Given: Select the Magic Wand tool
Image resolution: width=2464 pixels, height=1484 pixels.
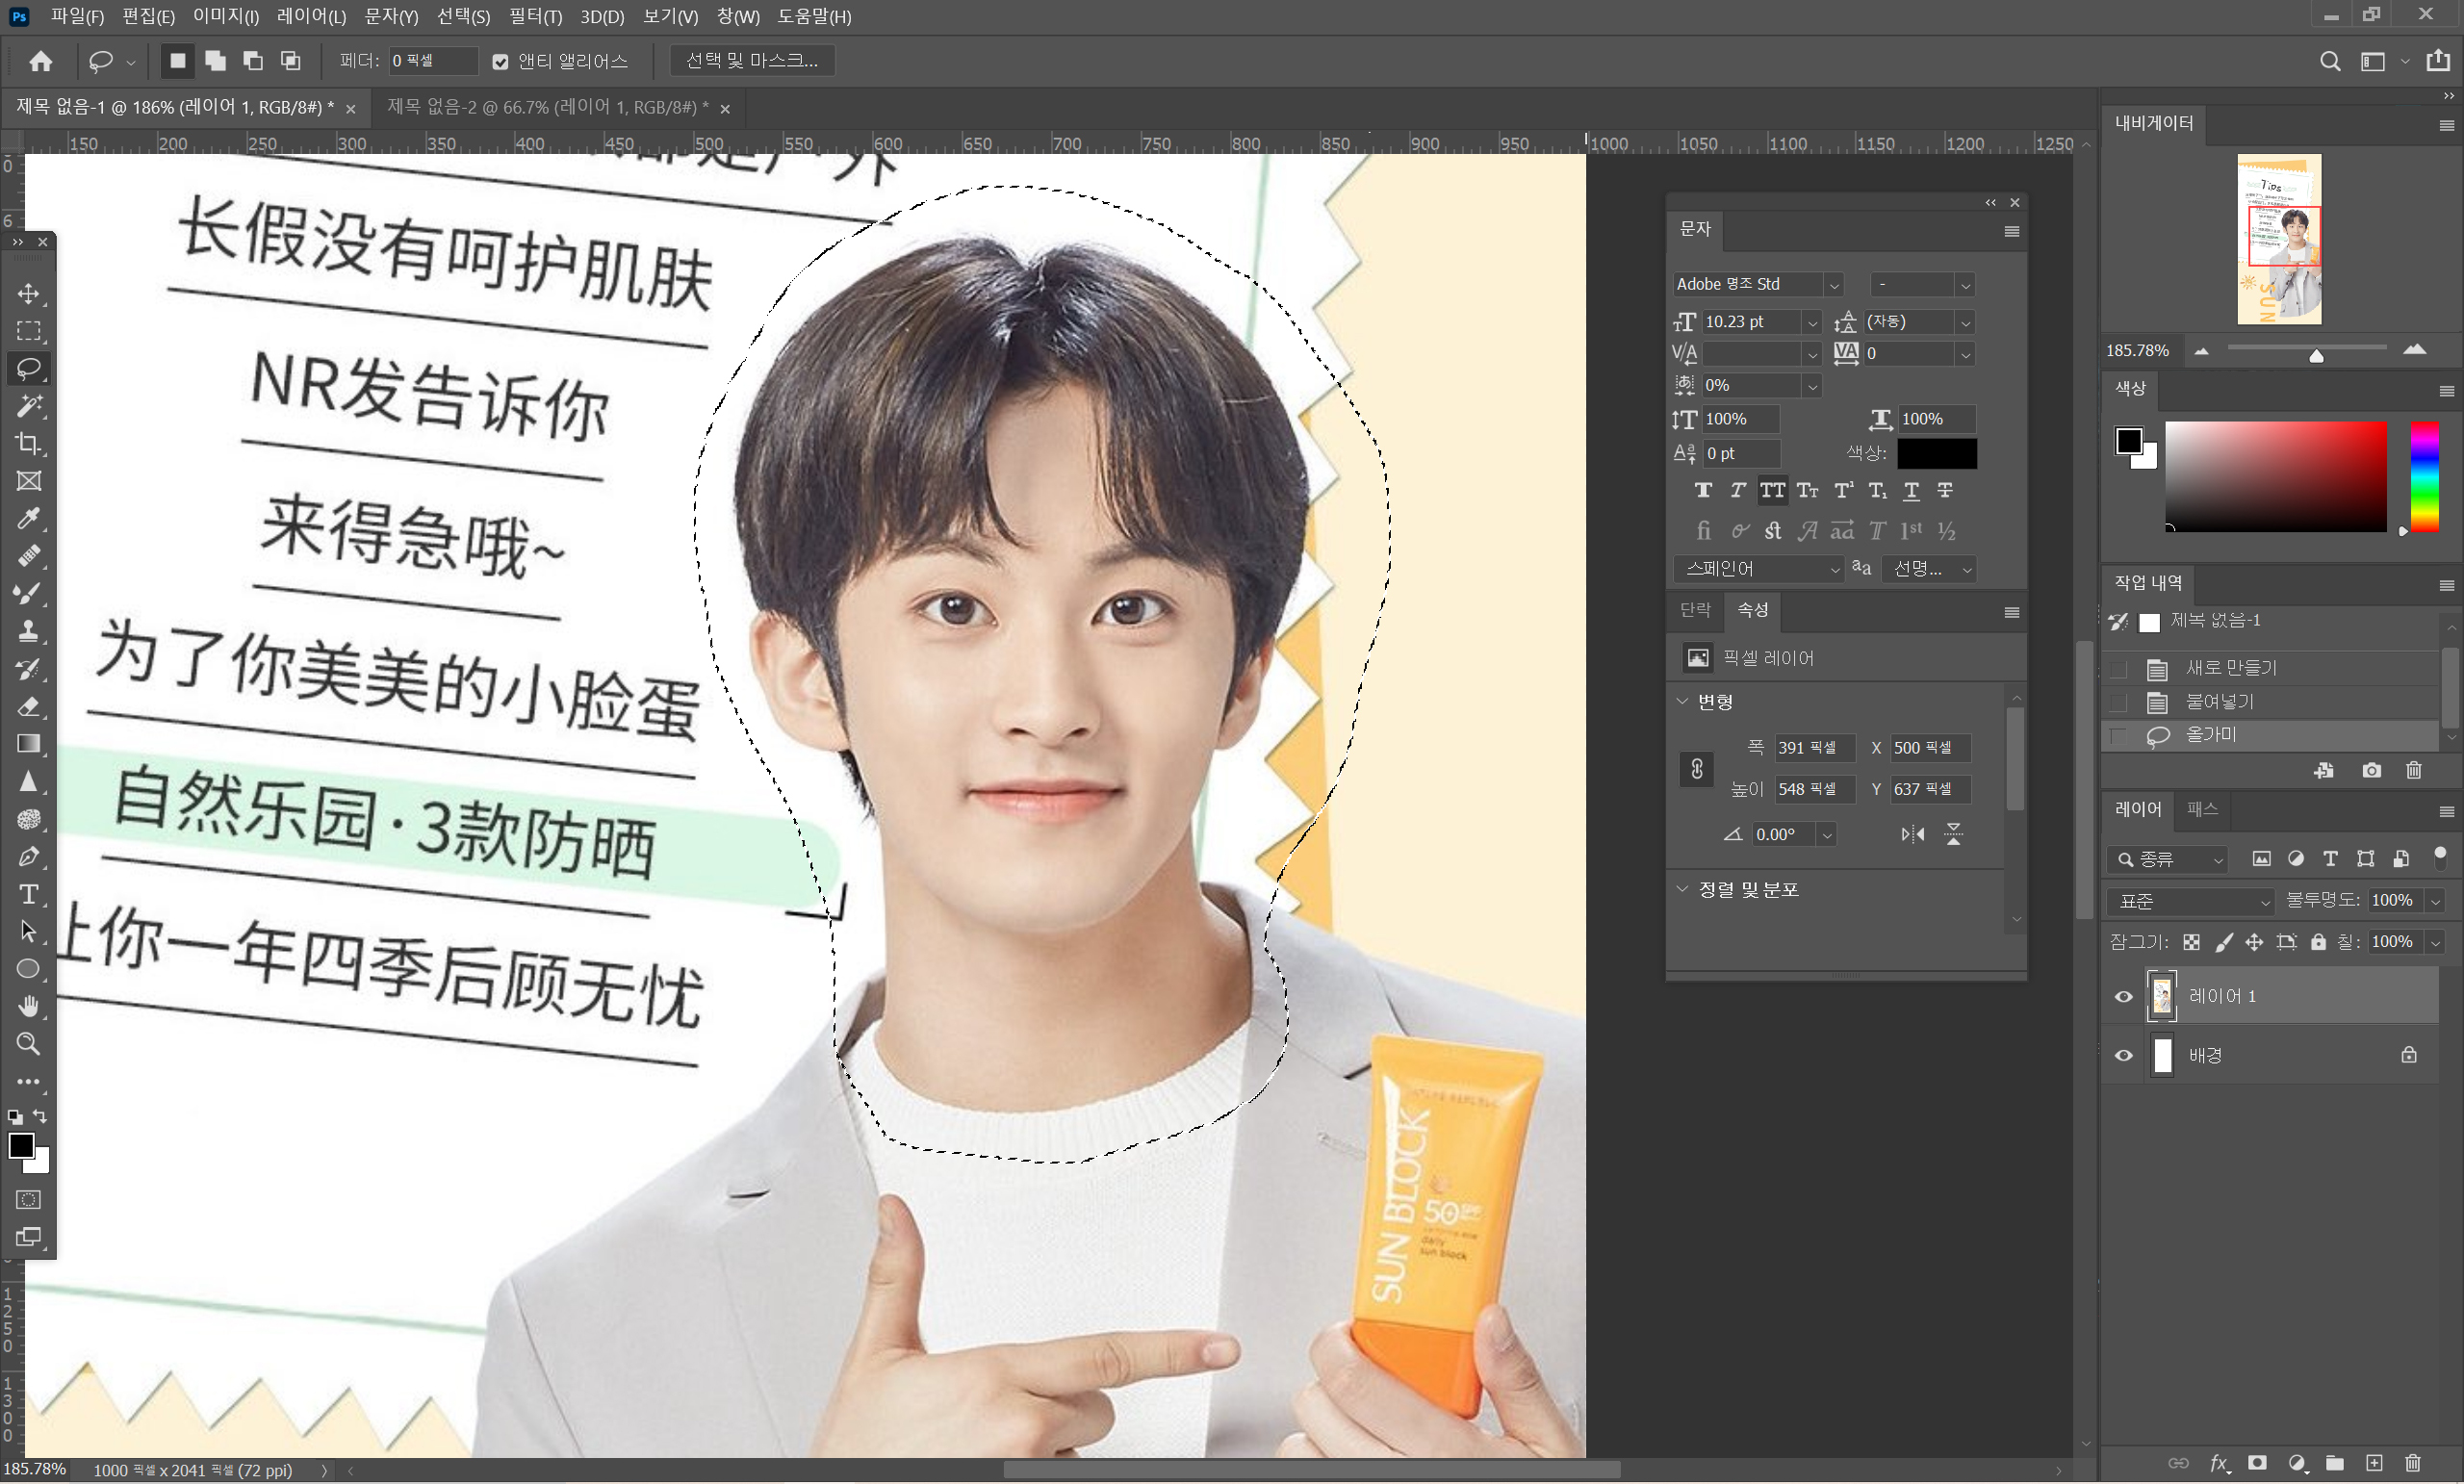Looking at the screenshot, I should (x=28, y=406).
